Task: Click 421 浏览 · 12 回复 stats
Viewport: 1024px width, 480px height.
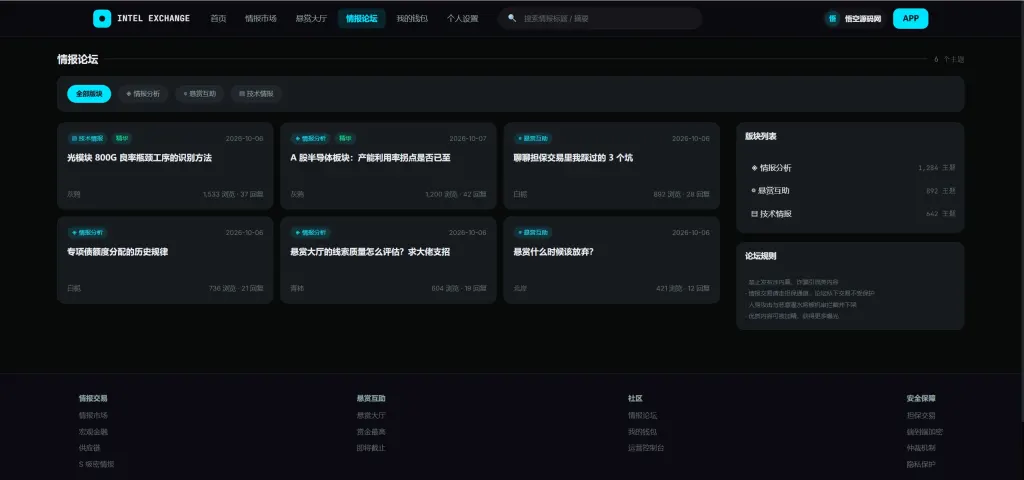Action: point(683,289)
